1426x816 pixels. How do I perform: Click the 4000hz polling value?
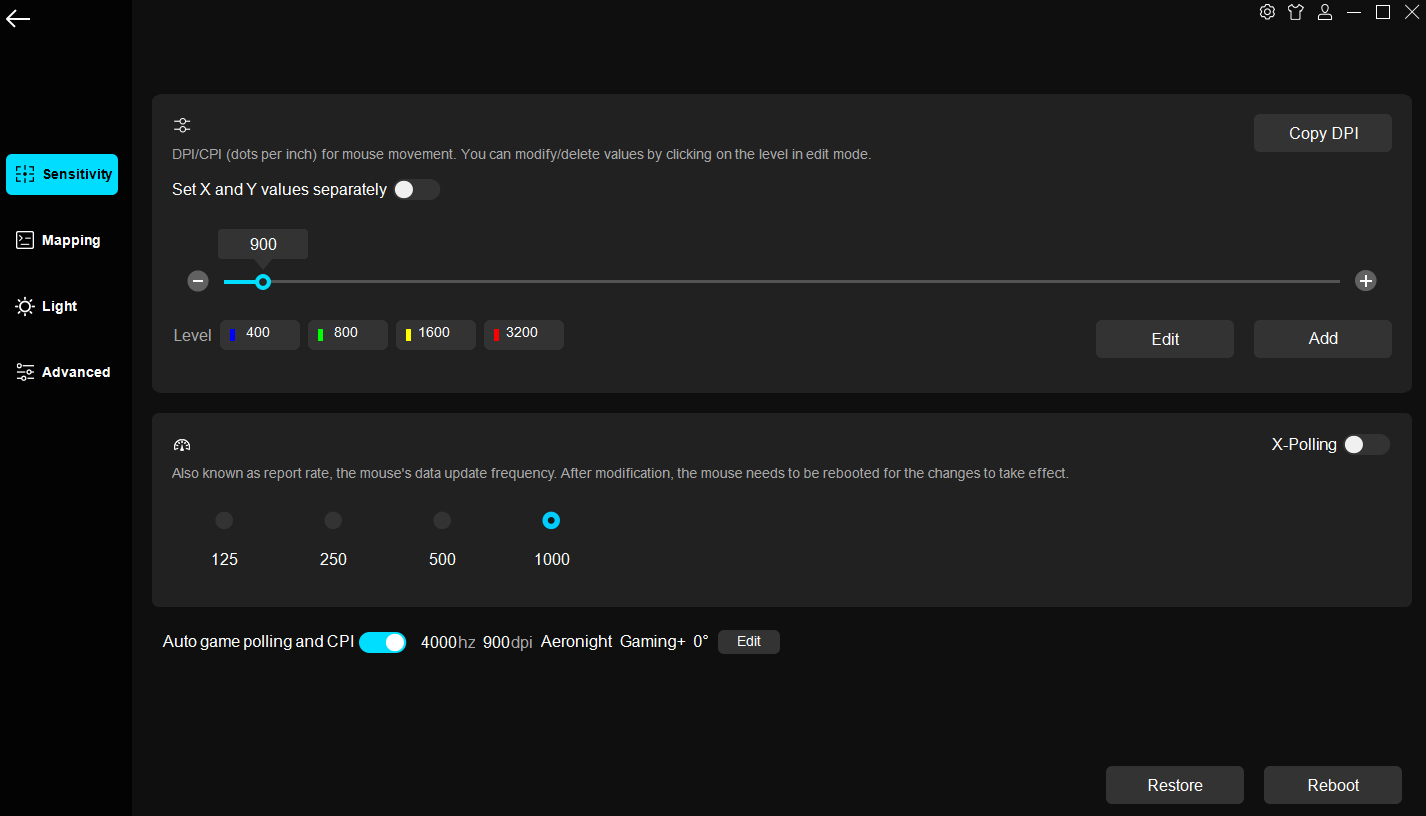pos(448,642)
